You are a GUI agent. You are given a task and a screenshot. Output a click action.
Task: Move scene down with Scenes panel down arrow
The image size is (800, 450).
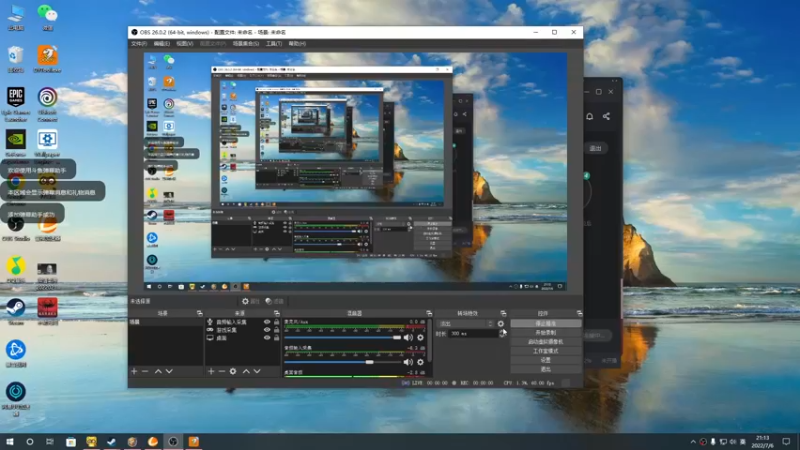coord(169,371)
